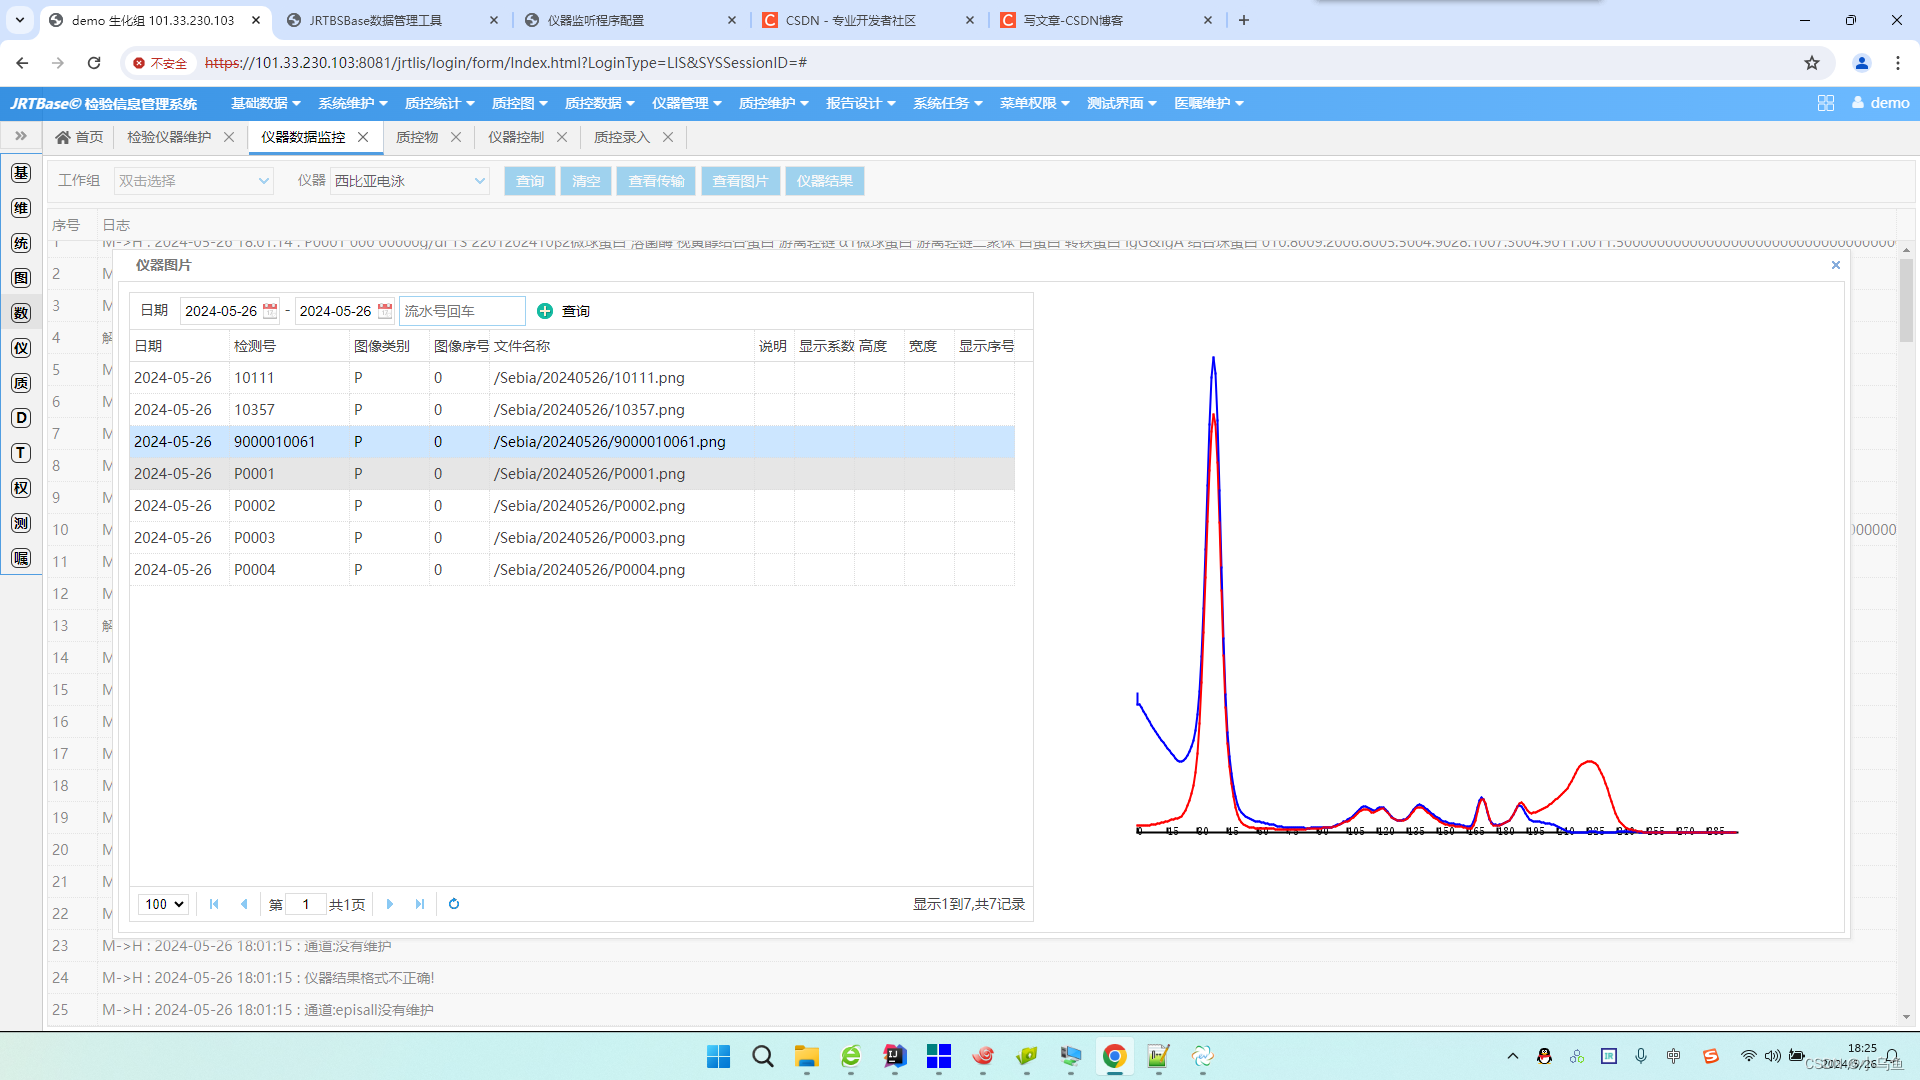Expand sidebar with double-chevron icon
Image resolution: width=1920 pixels, height=1080 pixels.
click(x=21, y=136)
